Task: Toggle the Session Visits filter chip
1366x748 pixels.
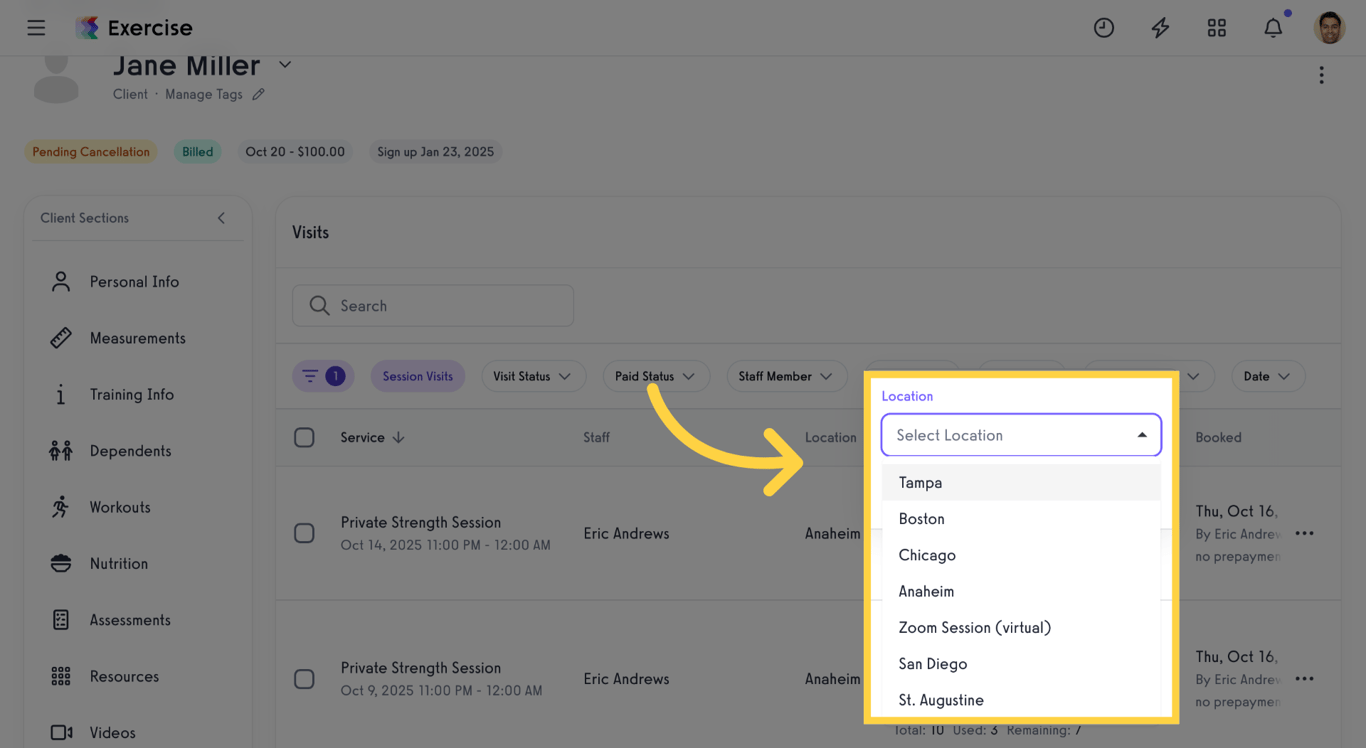Action: click(x=418, y=376)
